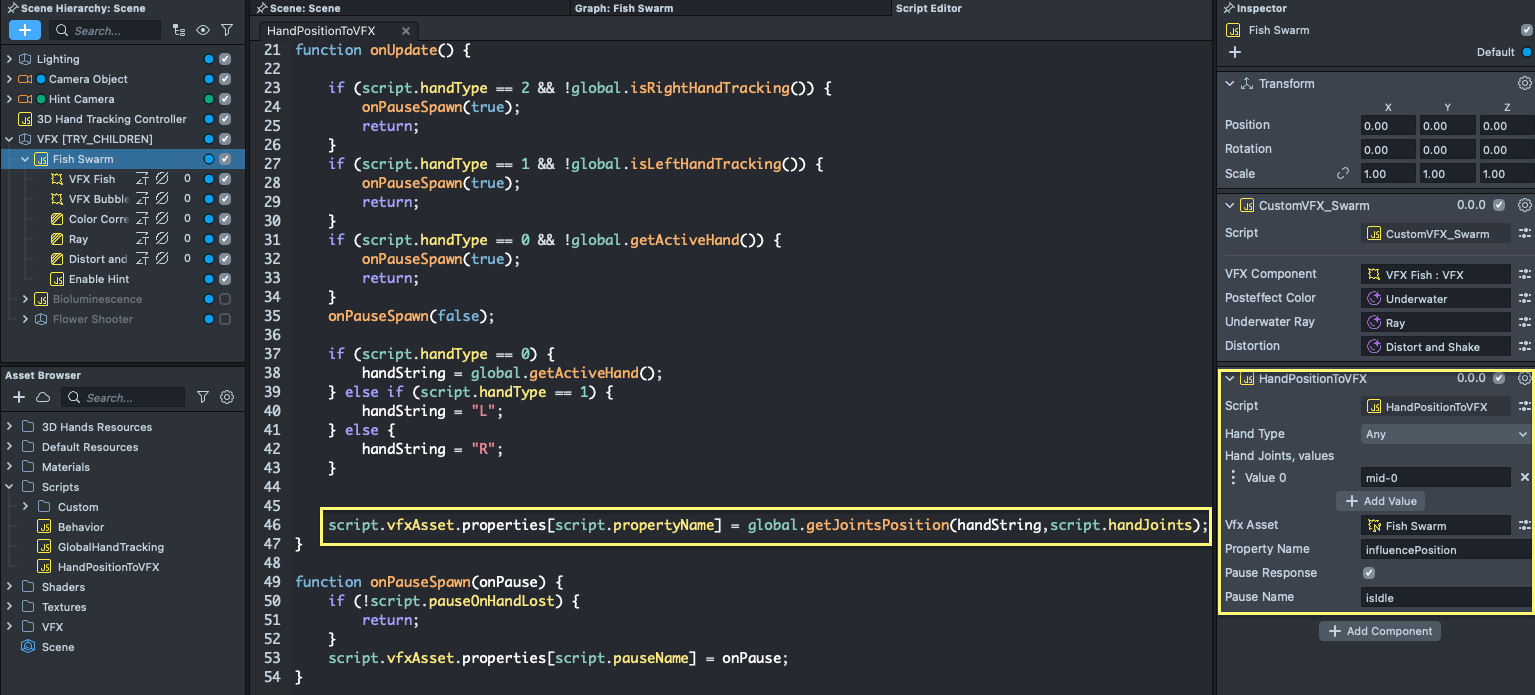Open the Asset Browser cloud library icon
This screenshot has height=695, width=1535.
43,397
